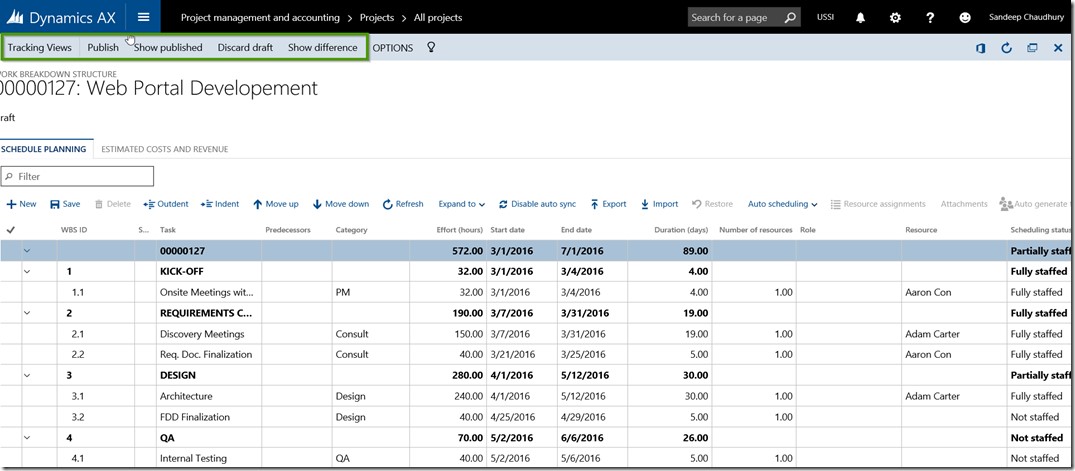Viewport: 1075px width, 471px height.
Task: Open the Expand to dropdown
Action: [x=461, y=204]
